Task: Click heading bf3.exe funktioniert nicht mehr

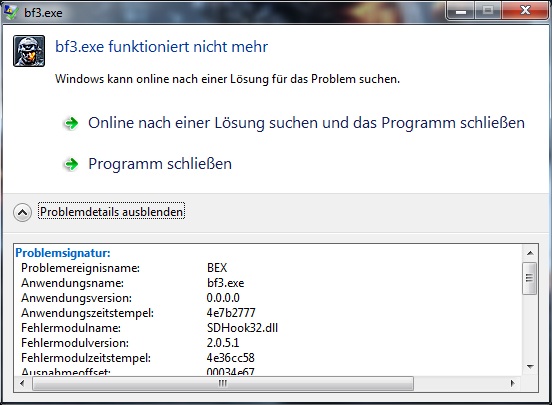Action: [162, 46]
